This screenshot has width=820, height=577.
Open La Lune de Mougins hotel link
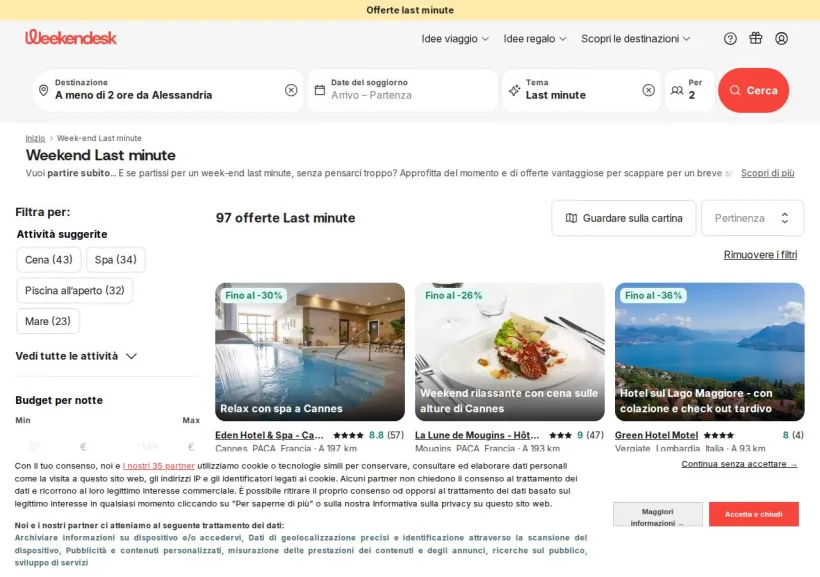477,435
